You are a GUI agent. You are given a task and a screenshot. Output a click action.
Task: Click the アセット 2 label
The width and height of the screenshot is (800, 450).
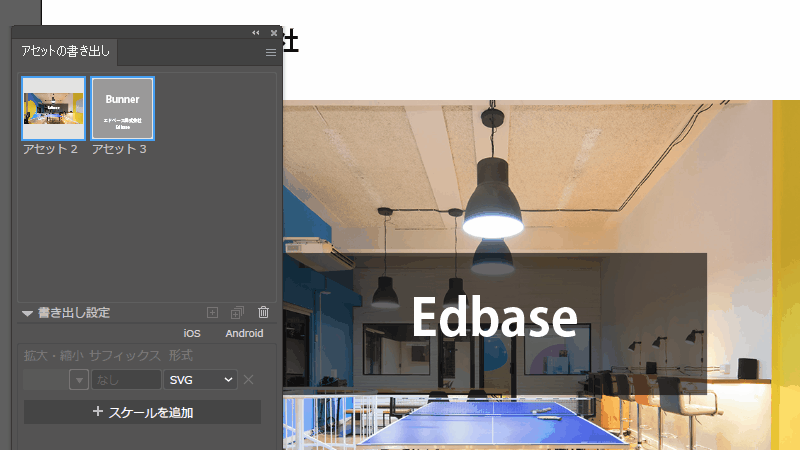[x=50, y=149]
